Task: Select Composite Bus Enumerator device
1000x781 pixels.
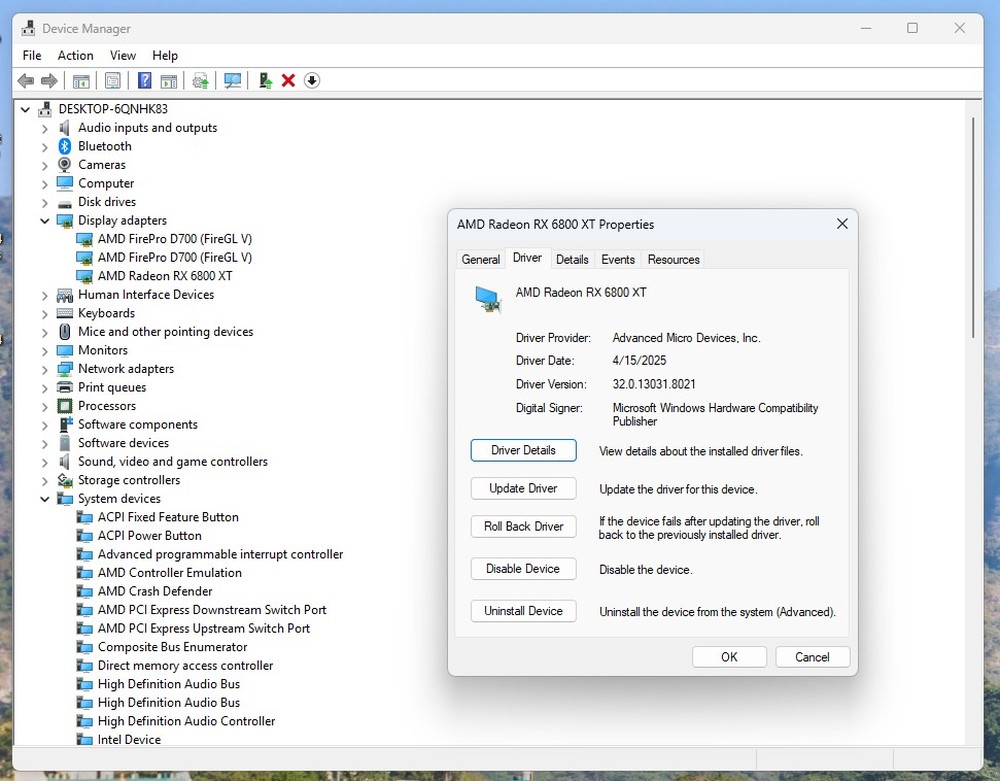Action: [172, 646]
